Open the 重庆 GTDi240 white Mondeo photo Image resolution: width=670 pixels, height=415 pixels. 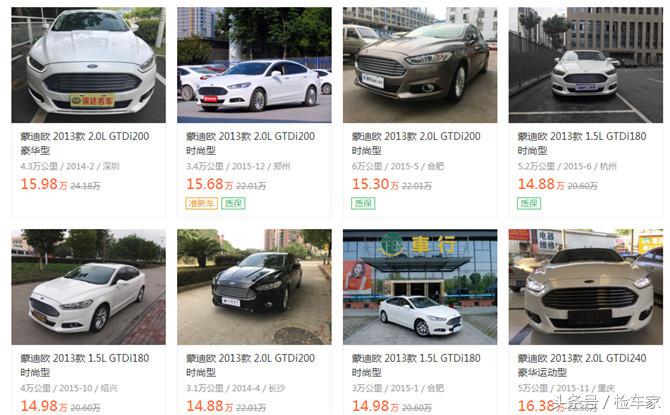click(x=586, y=287)
